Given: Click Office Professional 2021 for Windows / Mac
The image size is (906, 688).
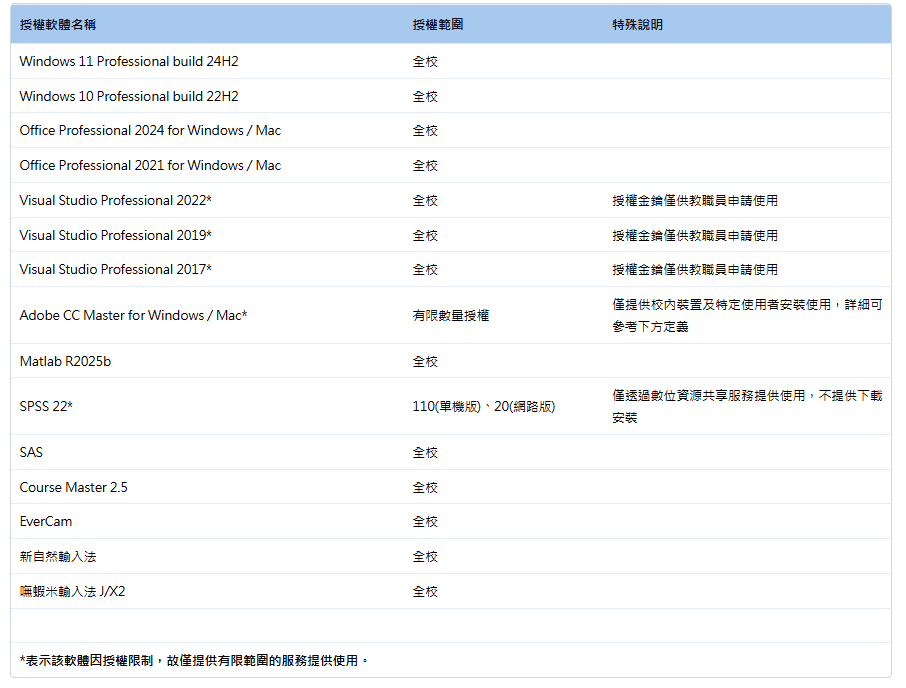Looking at the screenshot, I should tap(150, 165).
